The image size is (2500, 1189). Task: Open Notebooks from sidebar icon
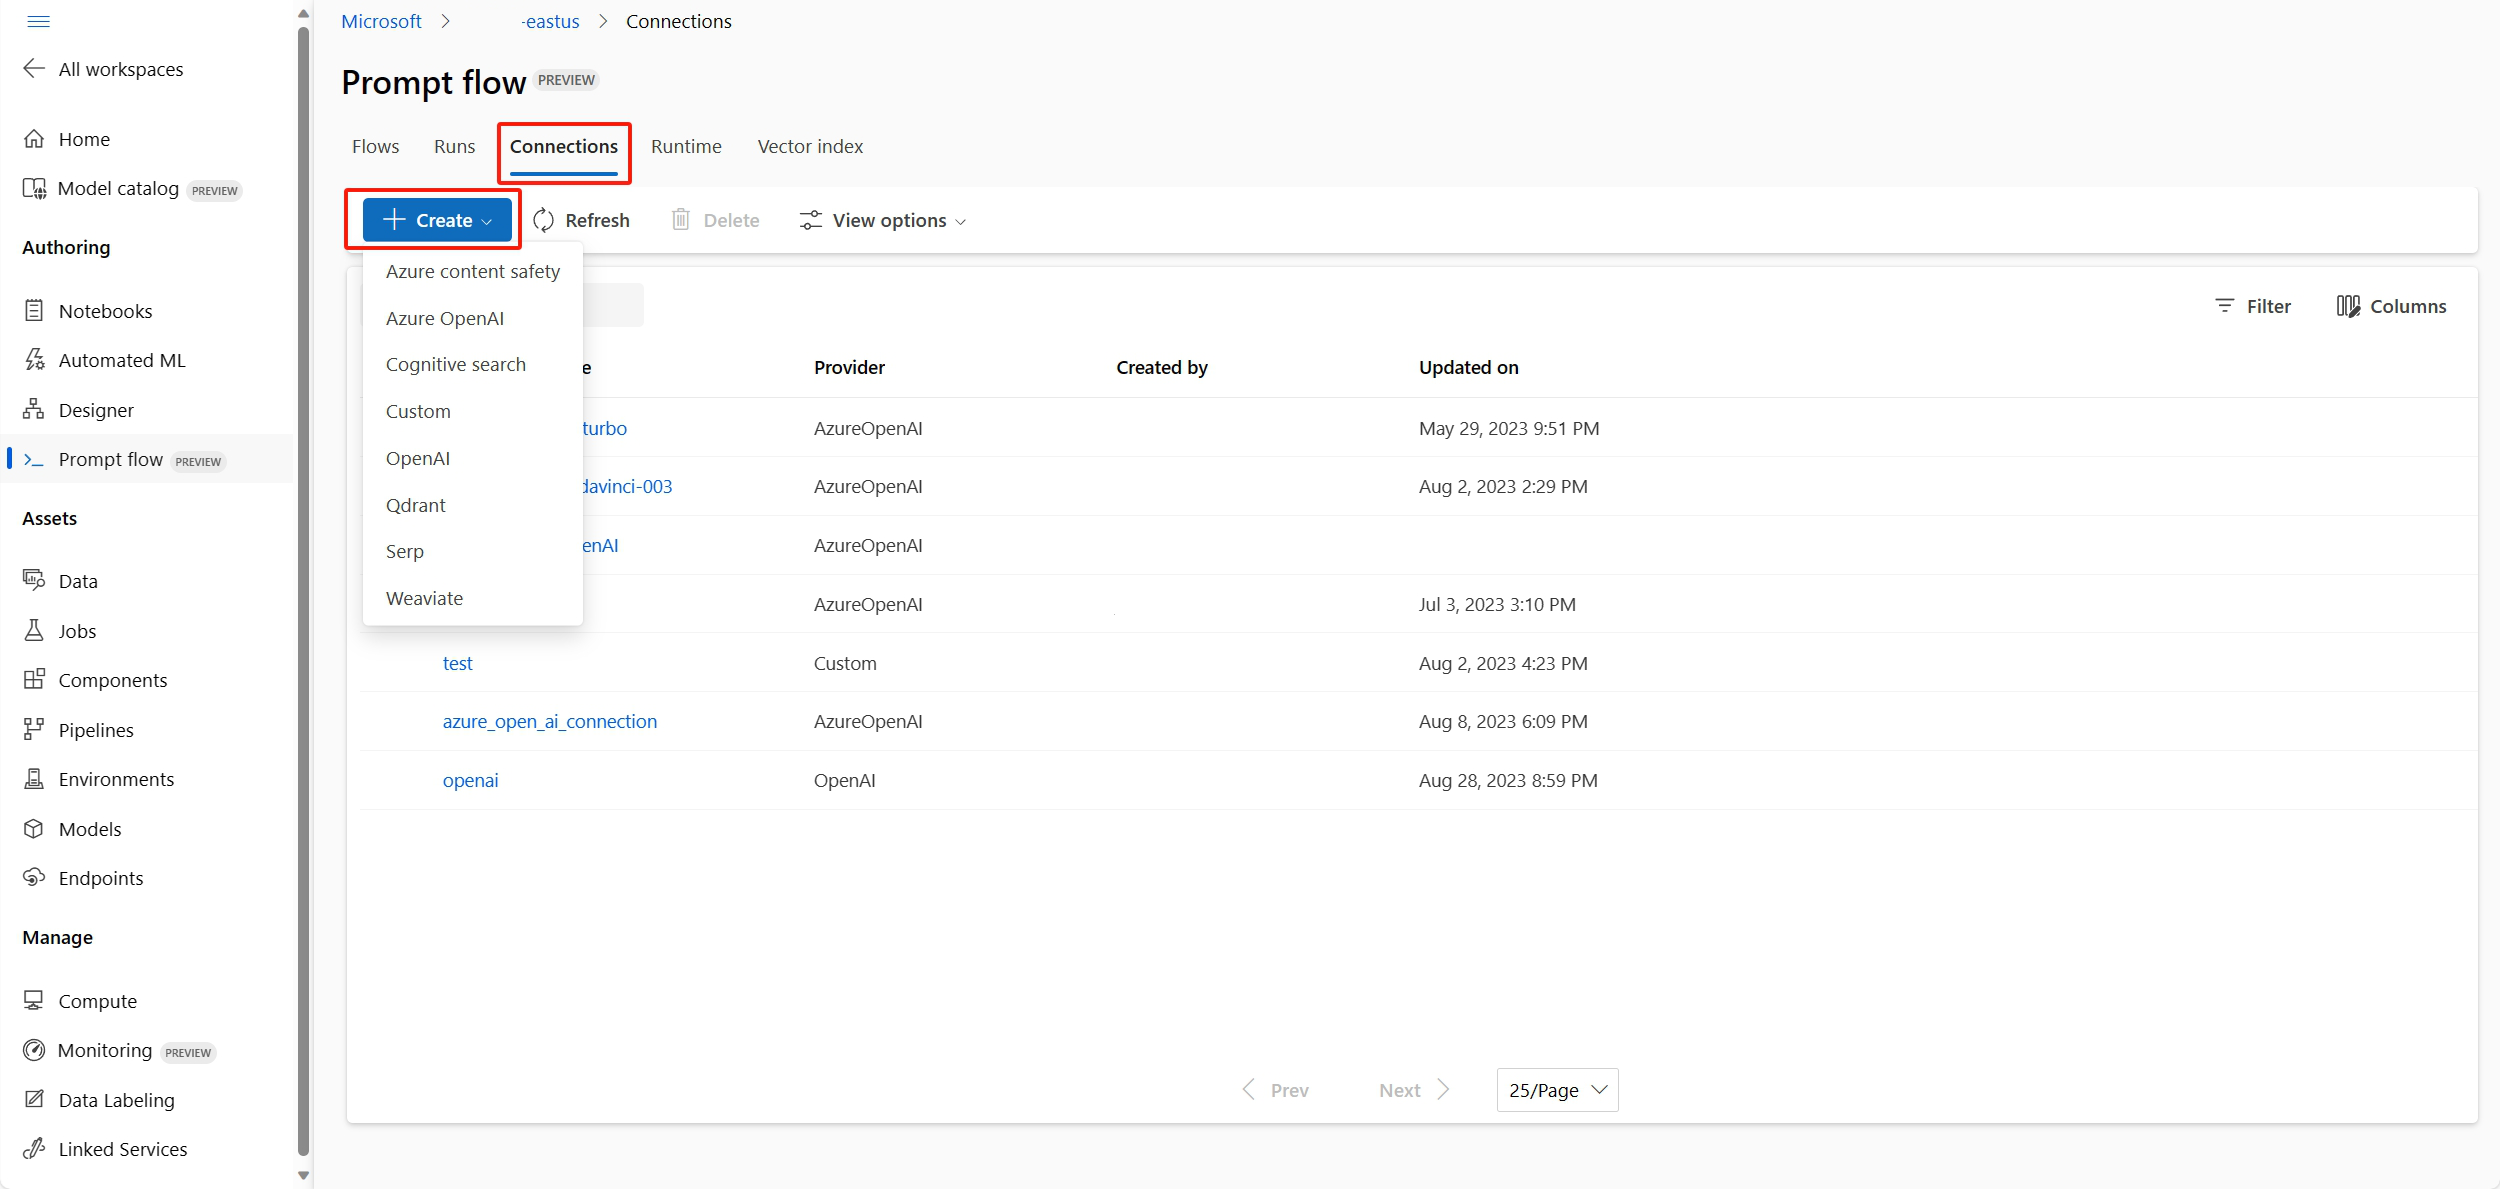tap(34, 311)
